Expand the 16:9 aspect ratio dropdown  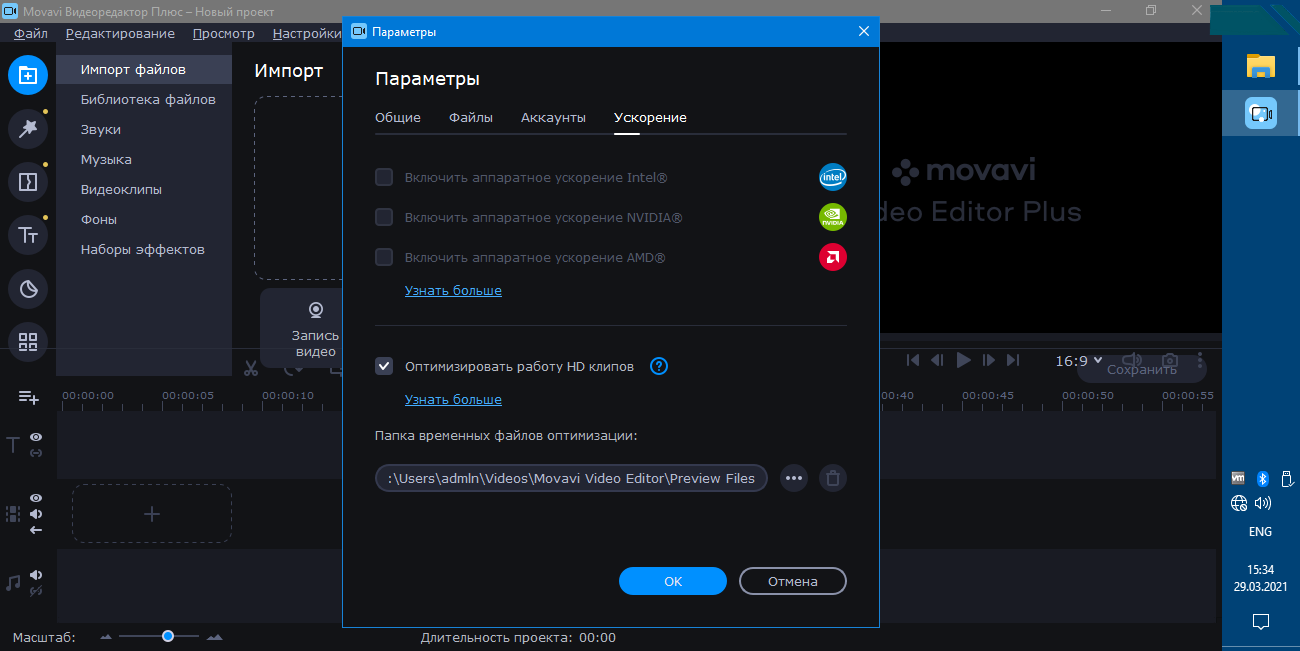coord(1079,361)
